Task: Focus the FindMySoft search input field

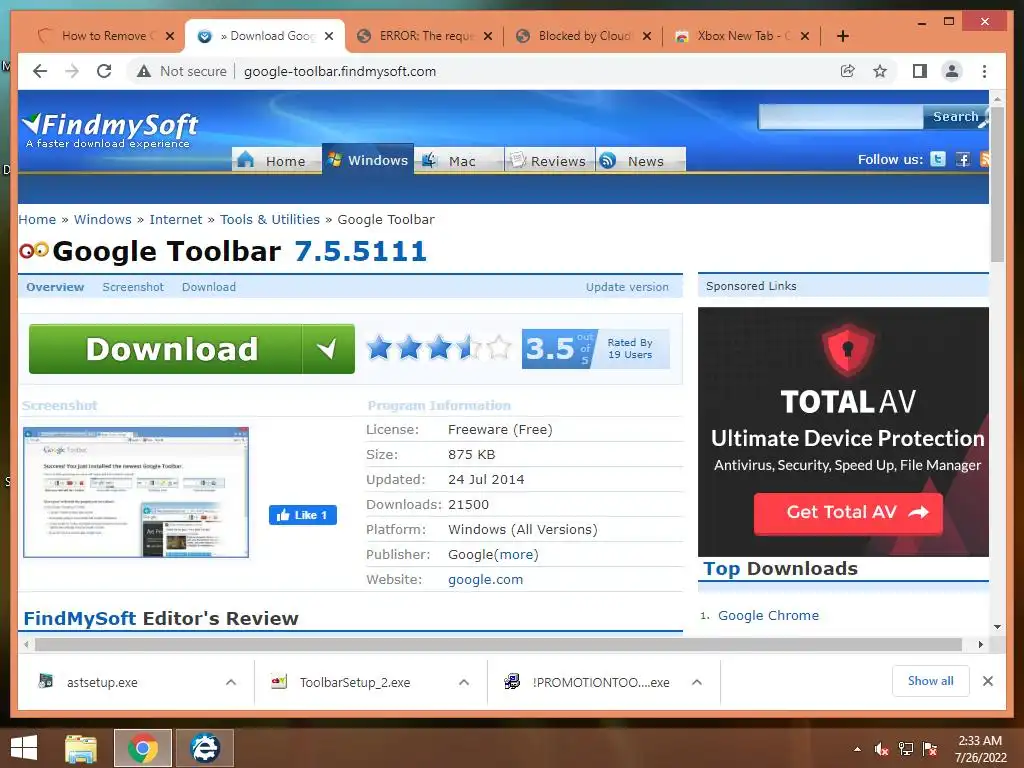Action: (x=840, y=117)
